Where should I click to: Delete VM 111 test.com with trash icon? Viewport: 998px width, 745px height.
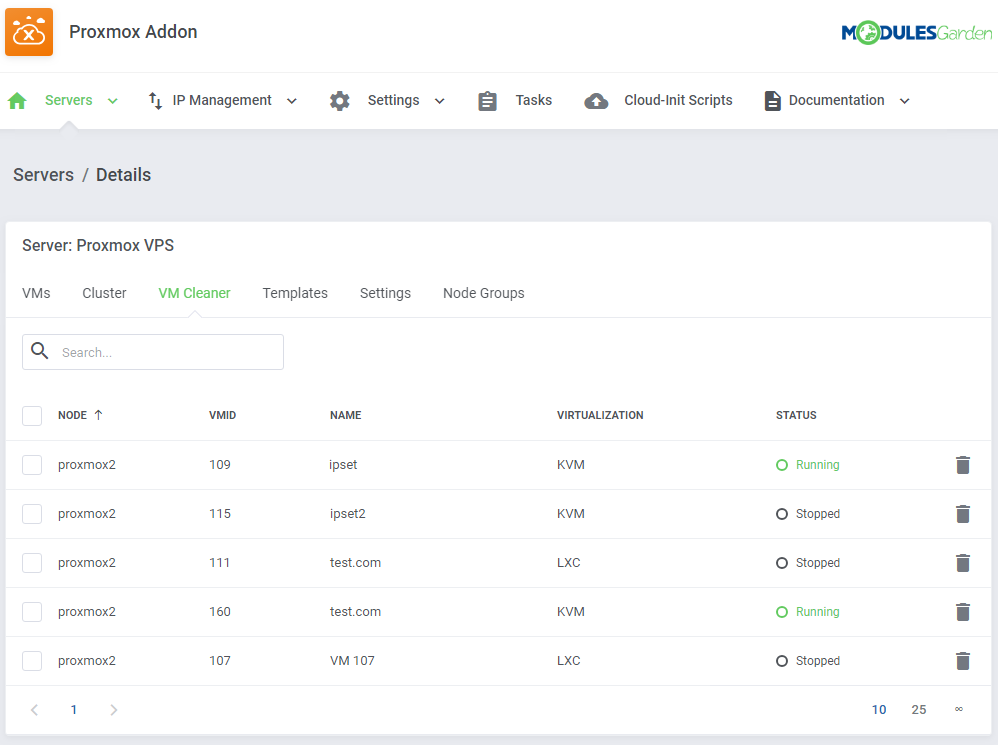pyautogui.click(x=963, y=563)
